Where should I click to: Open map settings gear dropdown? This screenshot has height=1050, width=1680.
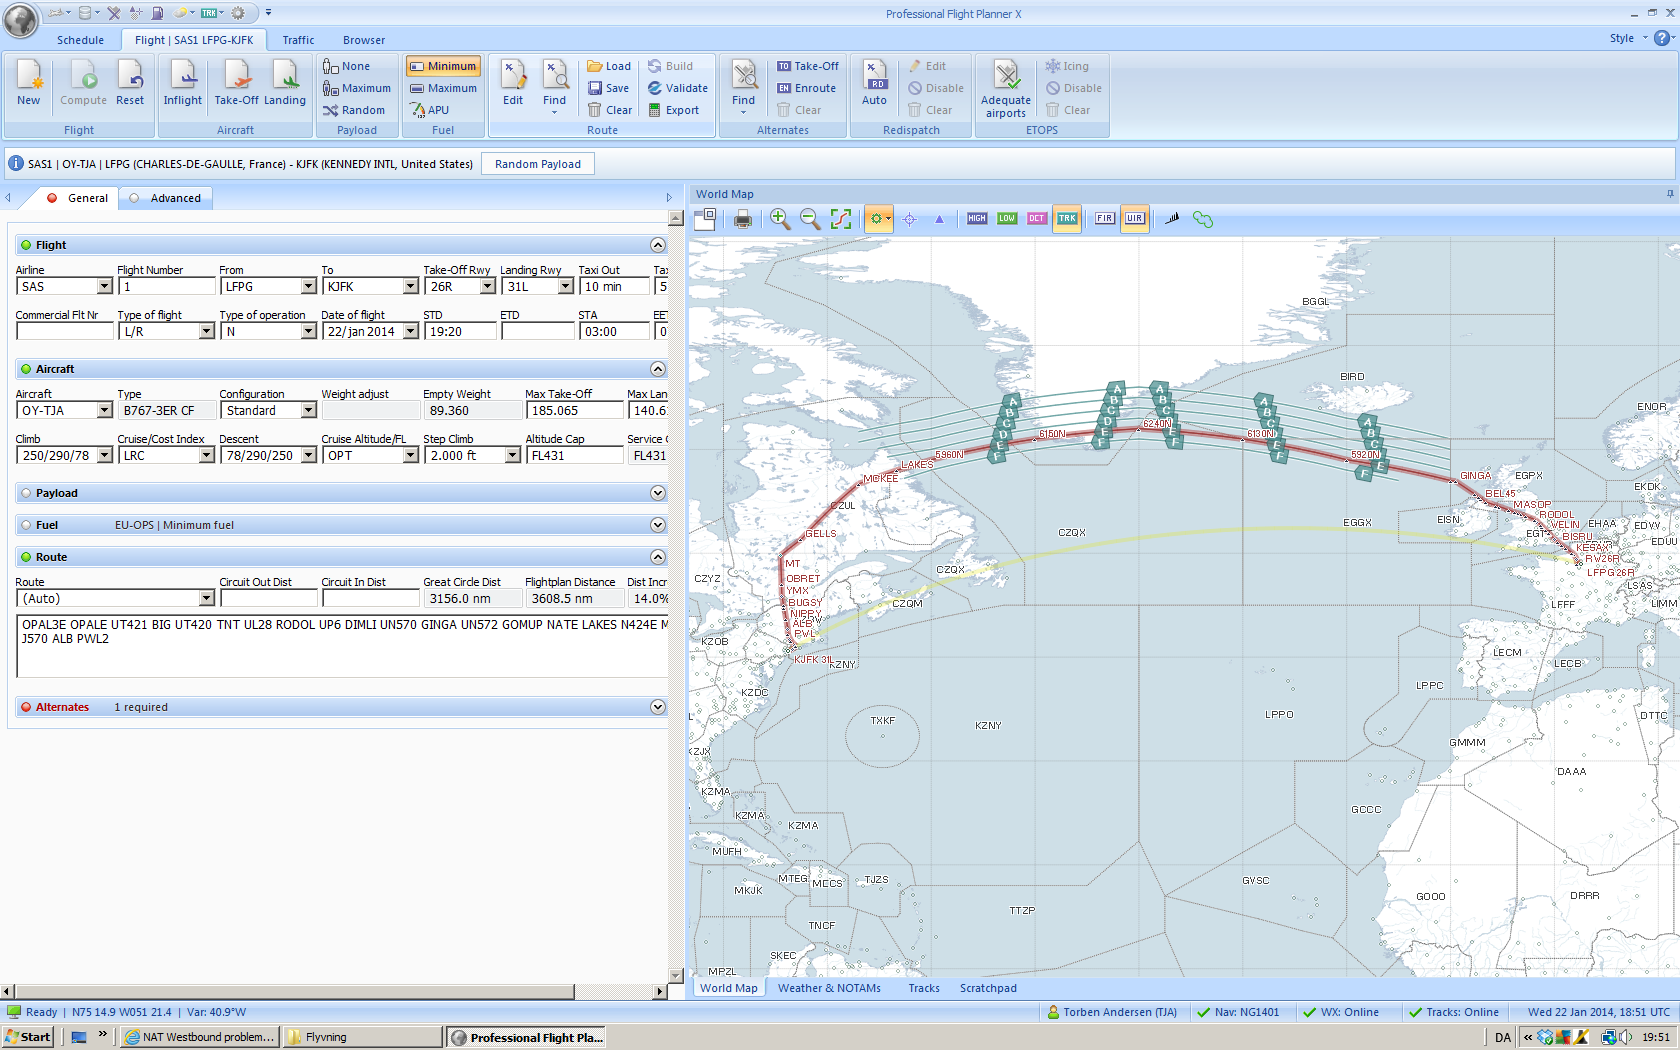(x=879, y=219)
